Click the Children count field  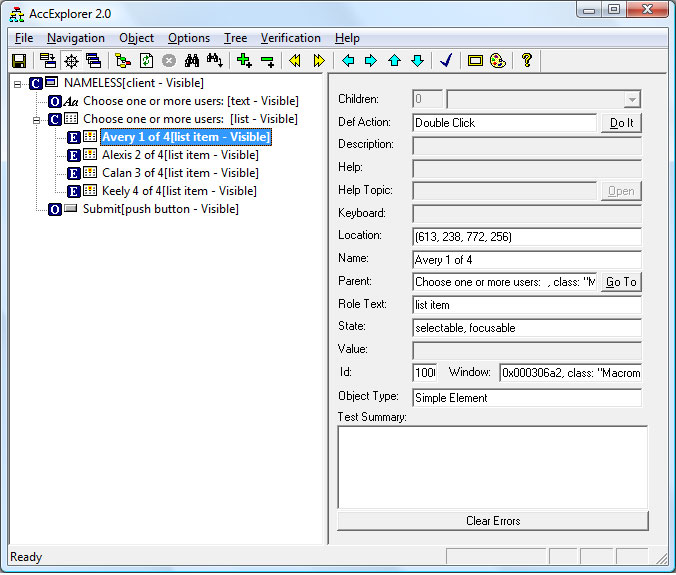(427, 100)
